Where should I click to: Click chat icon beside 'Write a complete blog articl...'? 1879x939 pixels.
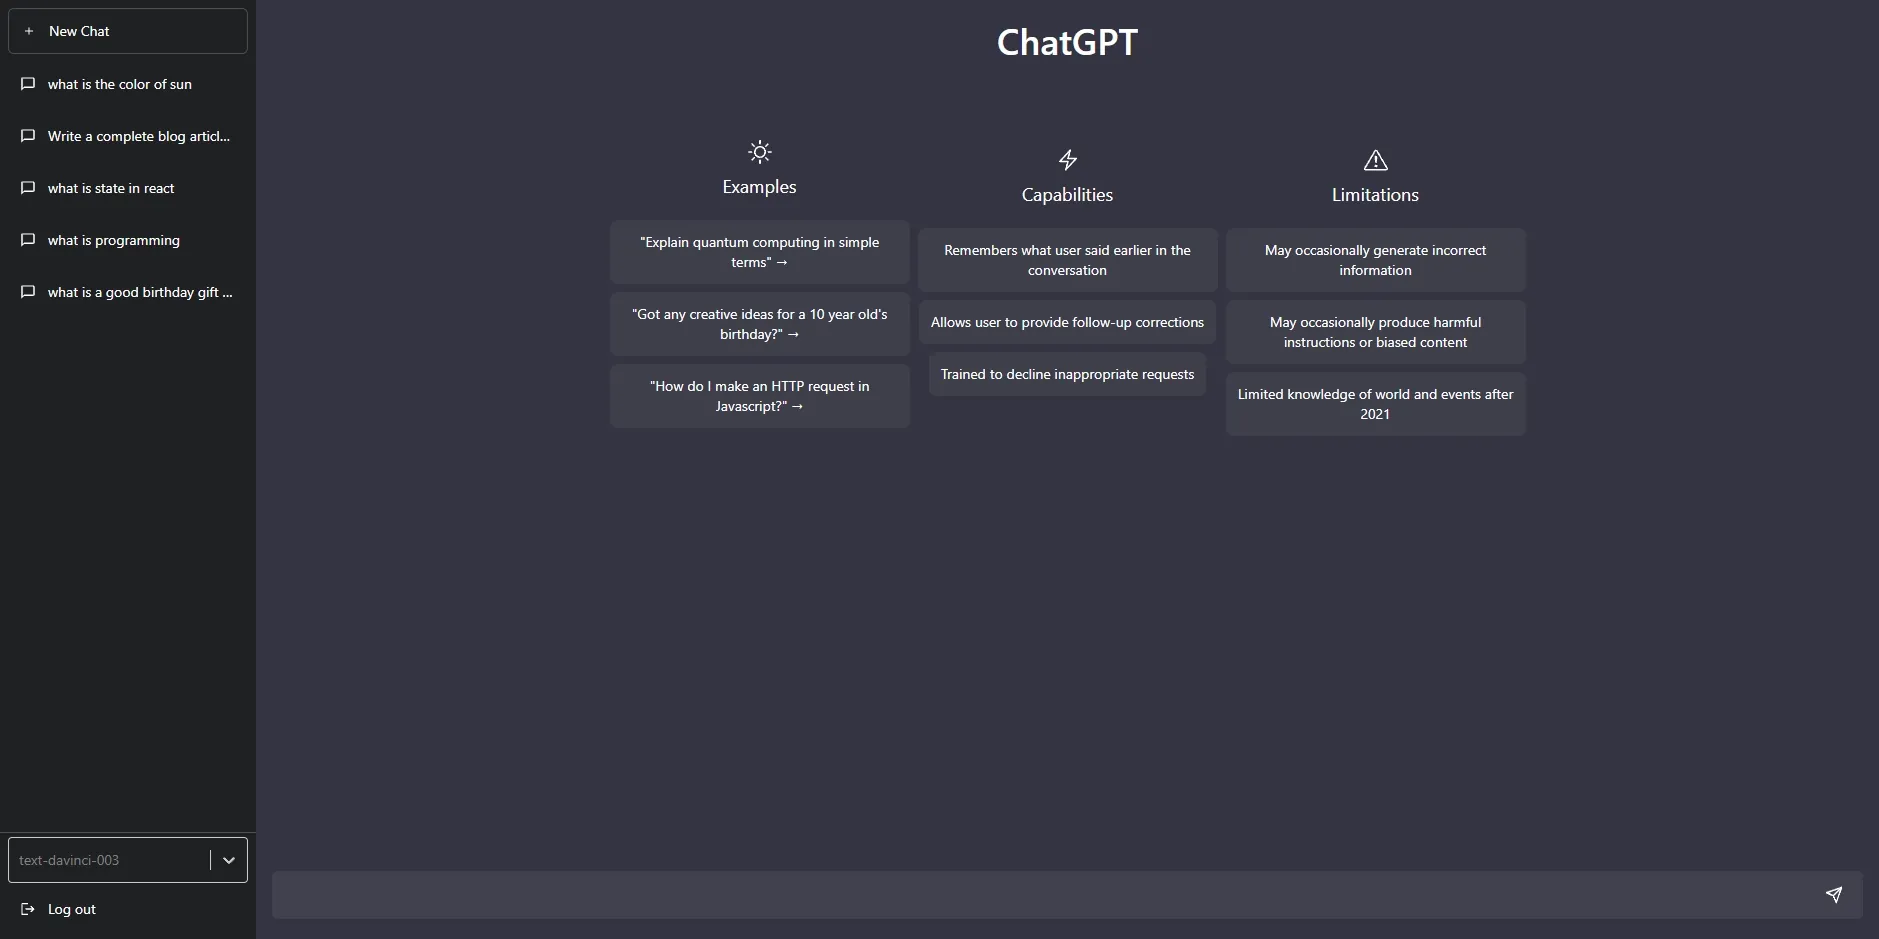[28, 136]
